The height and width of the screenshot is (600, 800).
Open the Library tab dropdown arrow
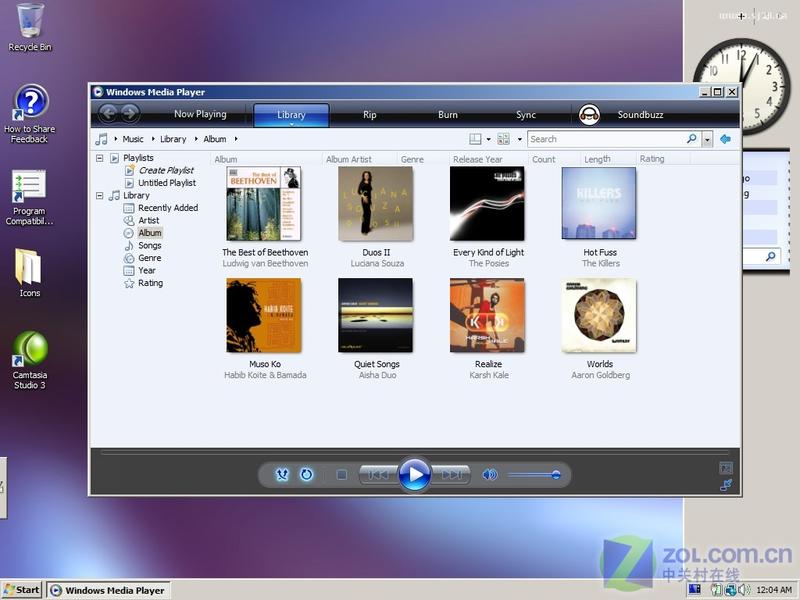[x=291, y=124]
